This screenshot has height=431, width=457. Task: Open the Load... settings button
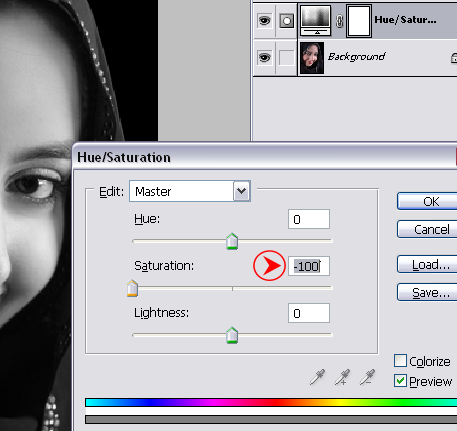pyautogui.click(x=427, y=264)
